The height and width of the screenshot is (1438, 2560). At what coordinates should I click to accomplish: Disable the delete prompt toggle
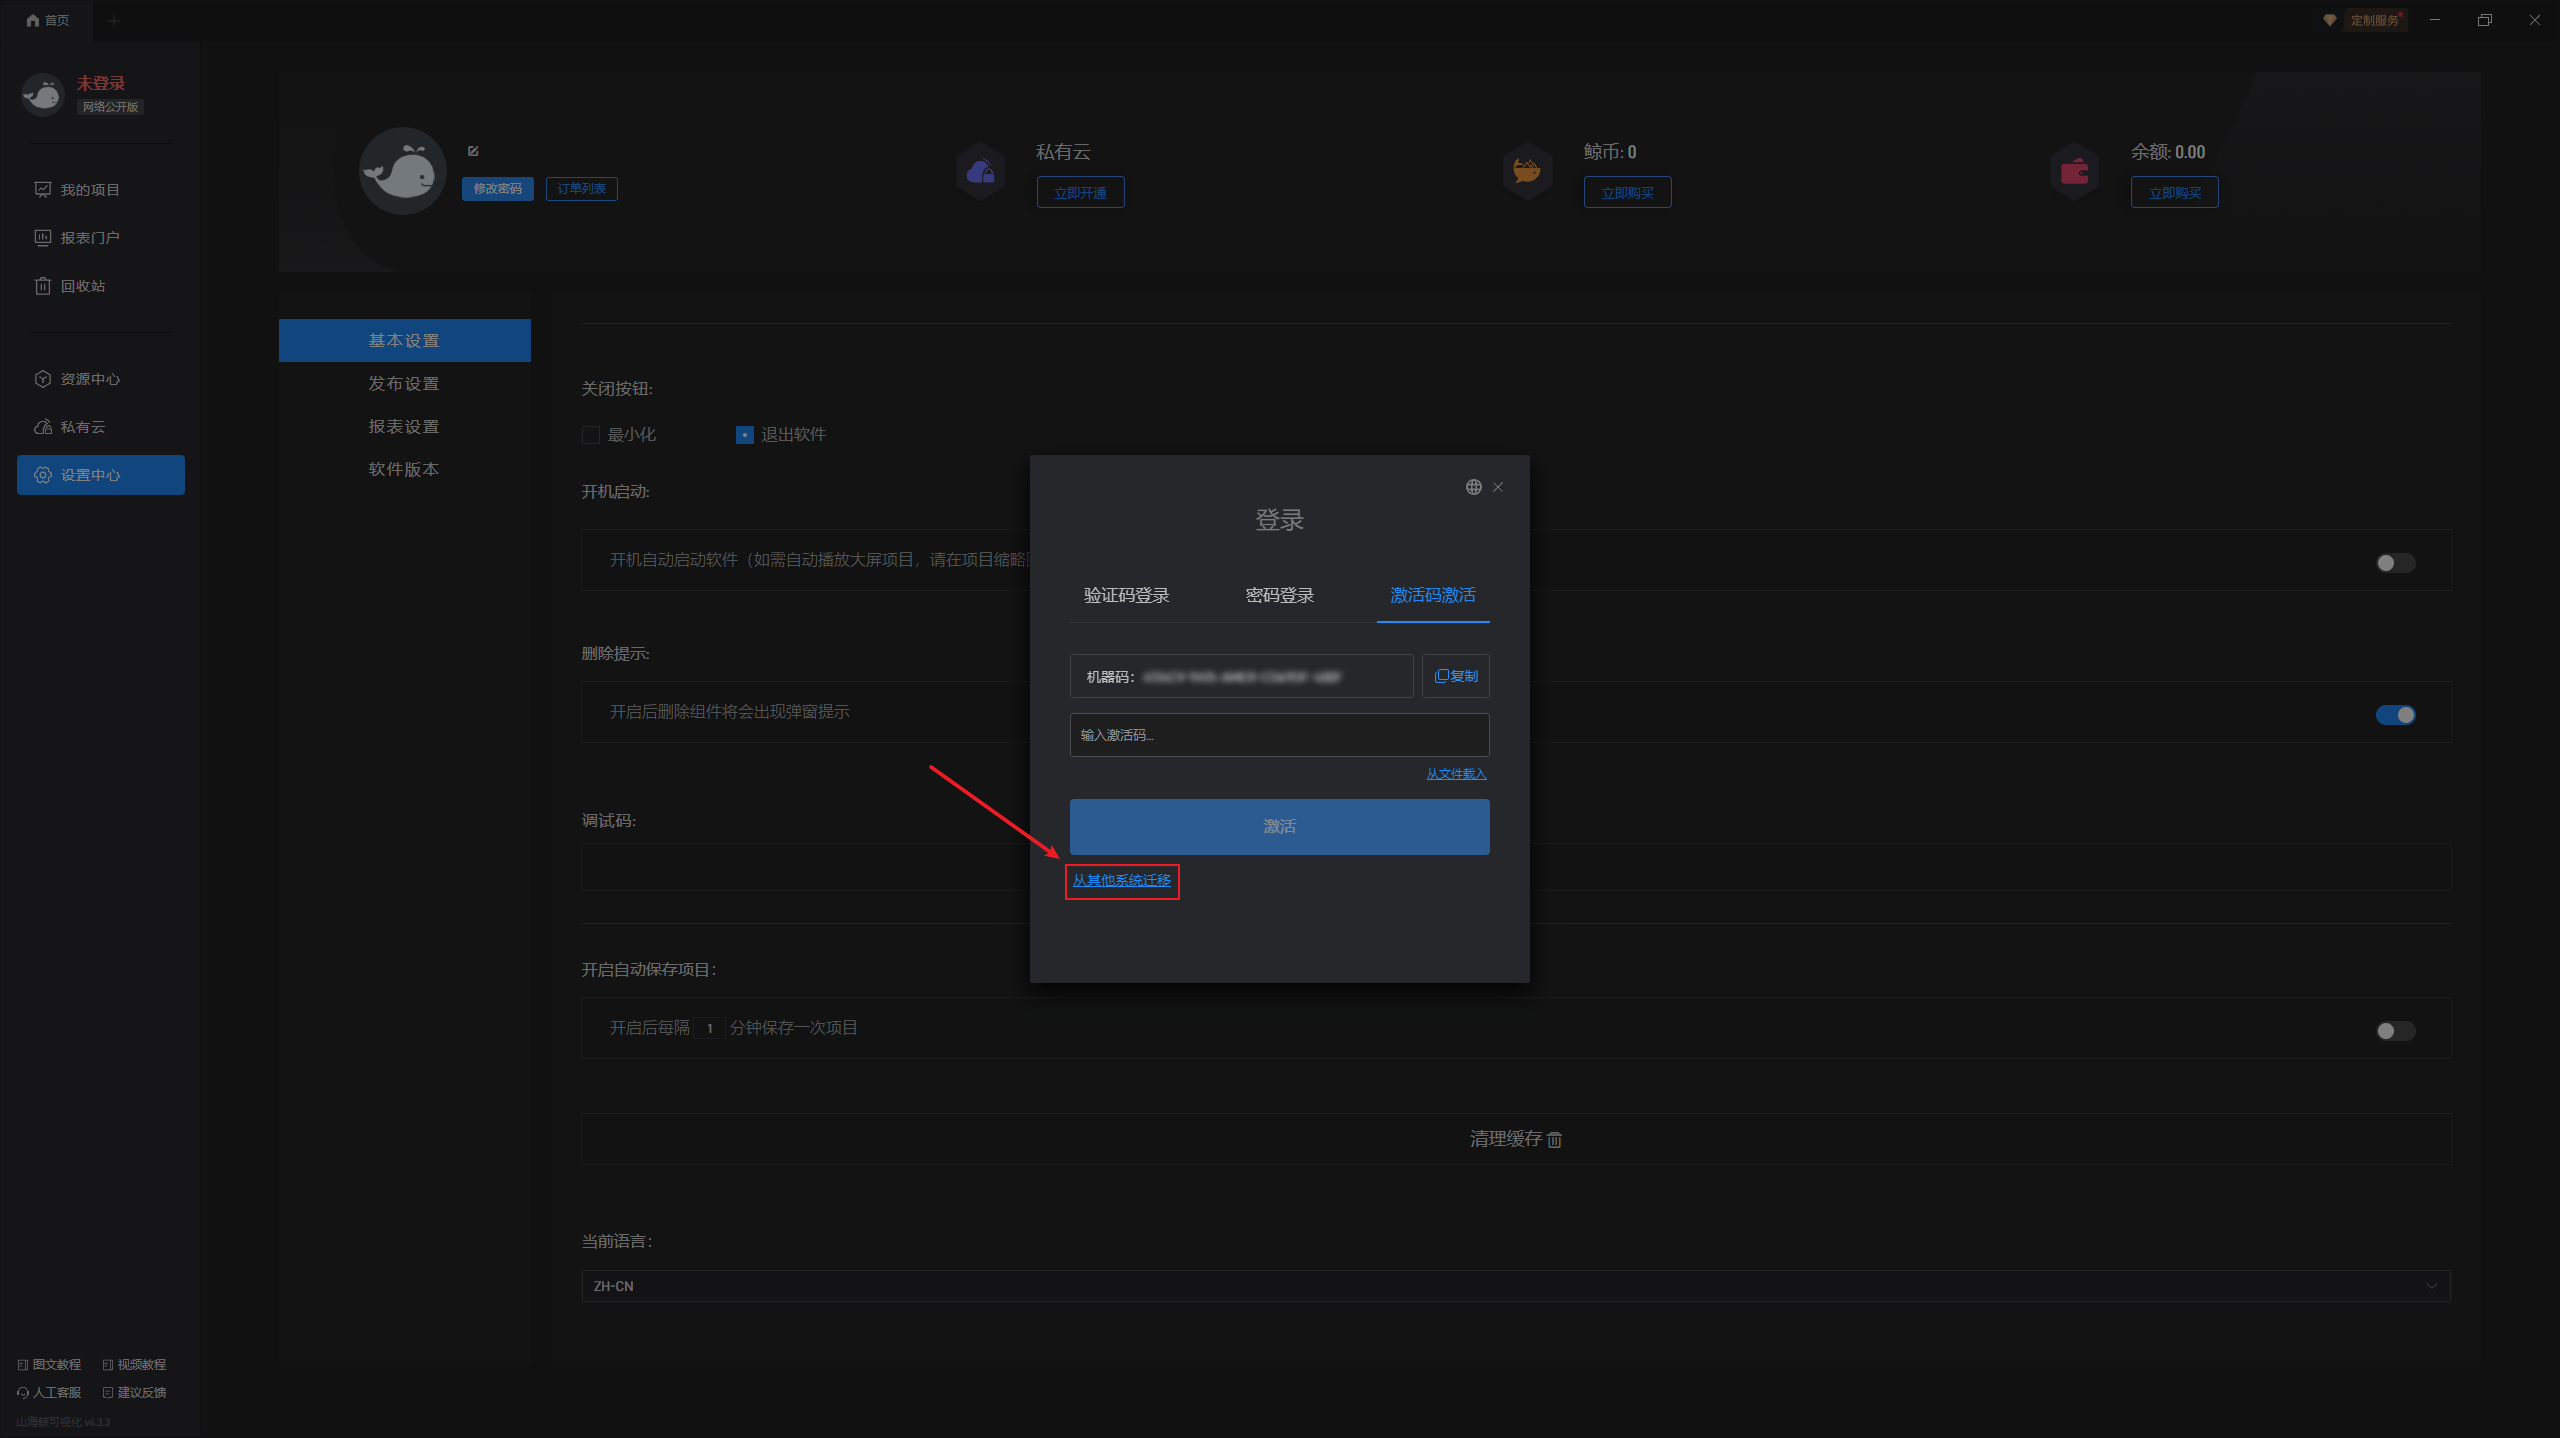point(2395,715)
